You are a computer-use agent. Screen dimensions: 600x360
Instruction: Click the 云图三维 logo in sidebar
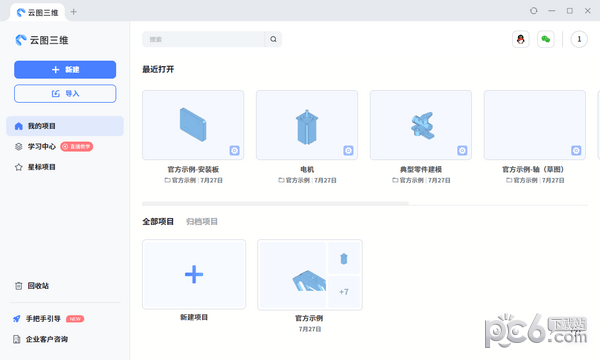click(42, 40)
